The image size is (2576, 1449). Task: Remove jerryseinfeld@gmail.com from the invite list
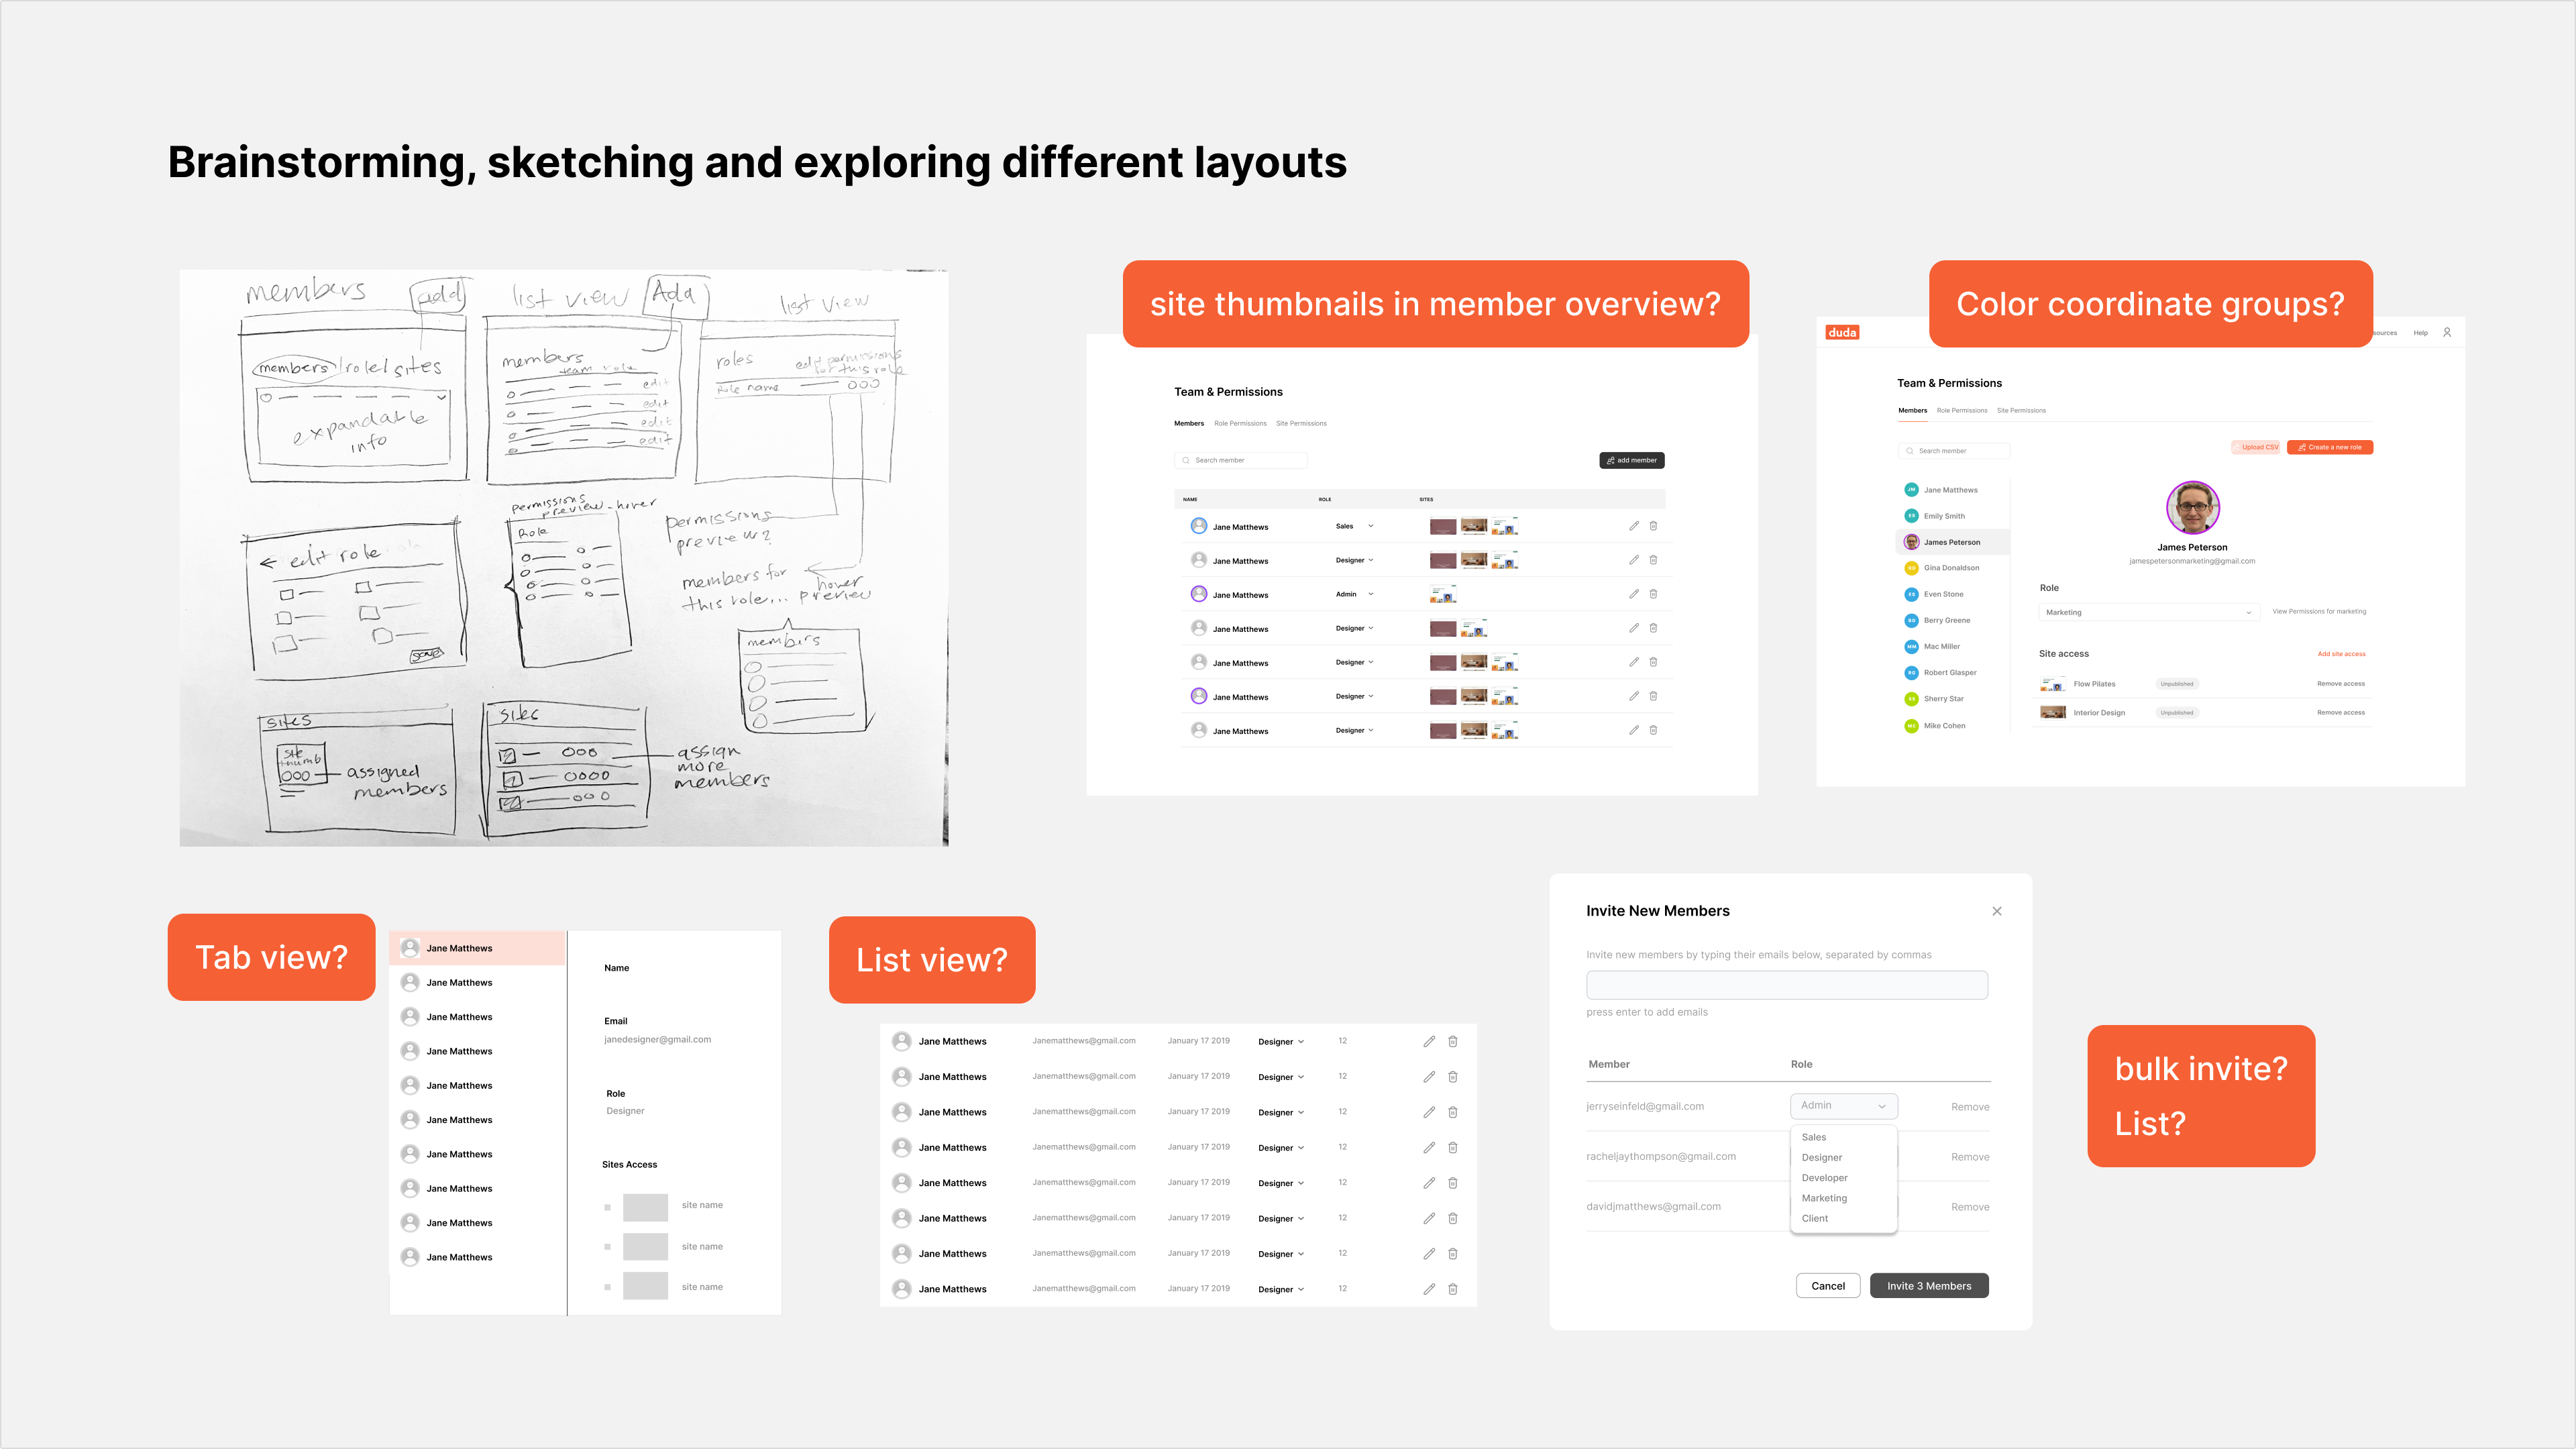pyautogui.click(x=1970, y=1107)
